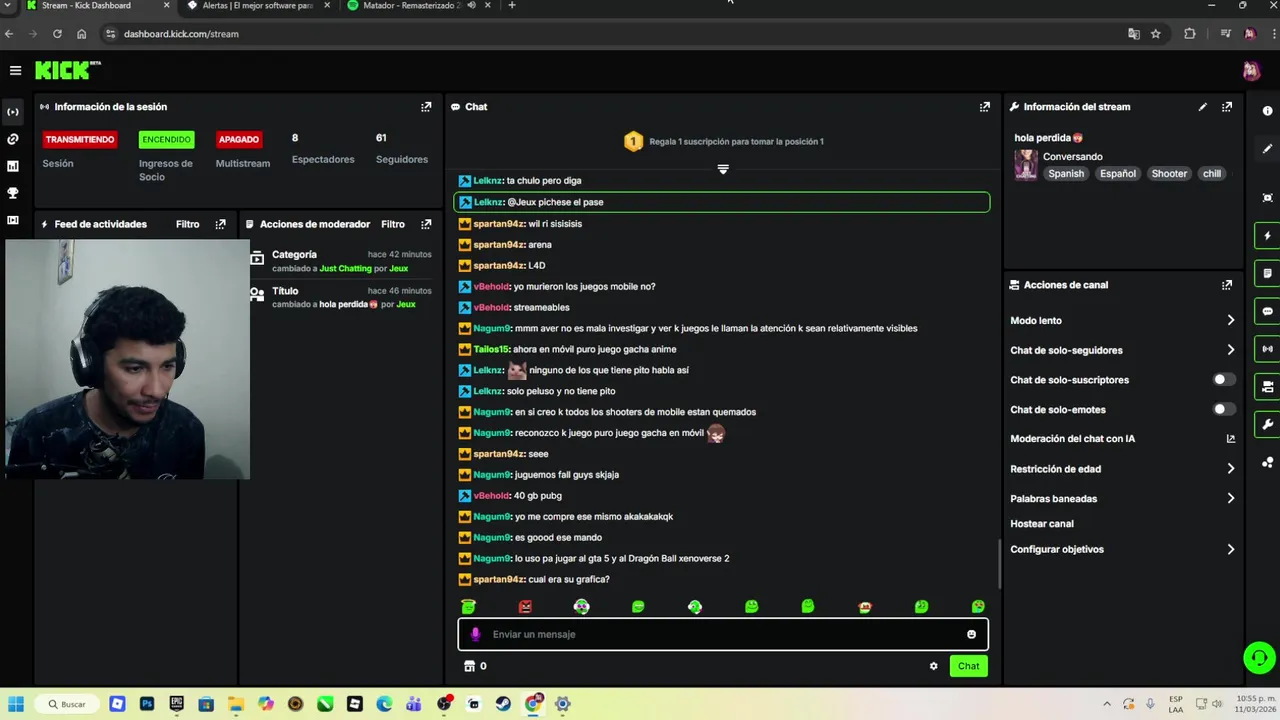Click the pencil edit icon in right sidebar
This screenshot has width=1280, height=720.
1268,149
